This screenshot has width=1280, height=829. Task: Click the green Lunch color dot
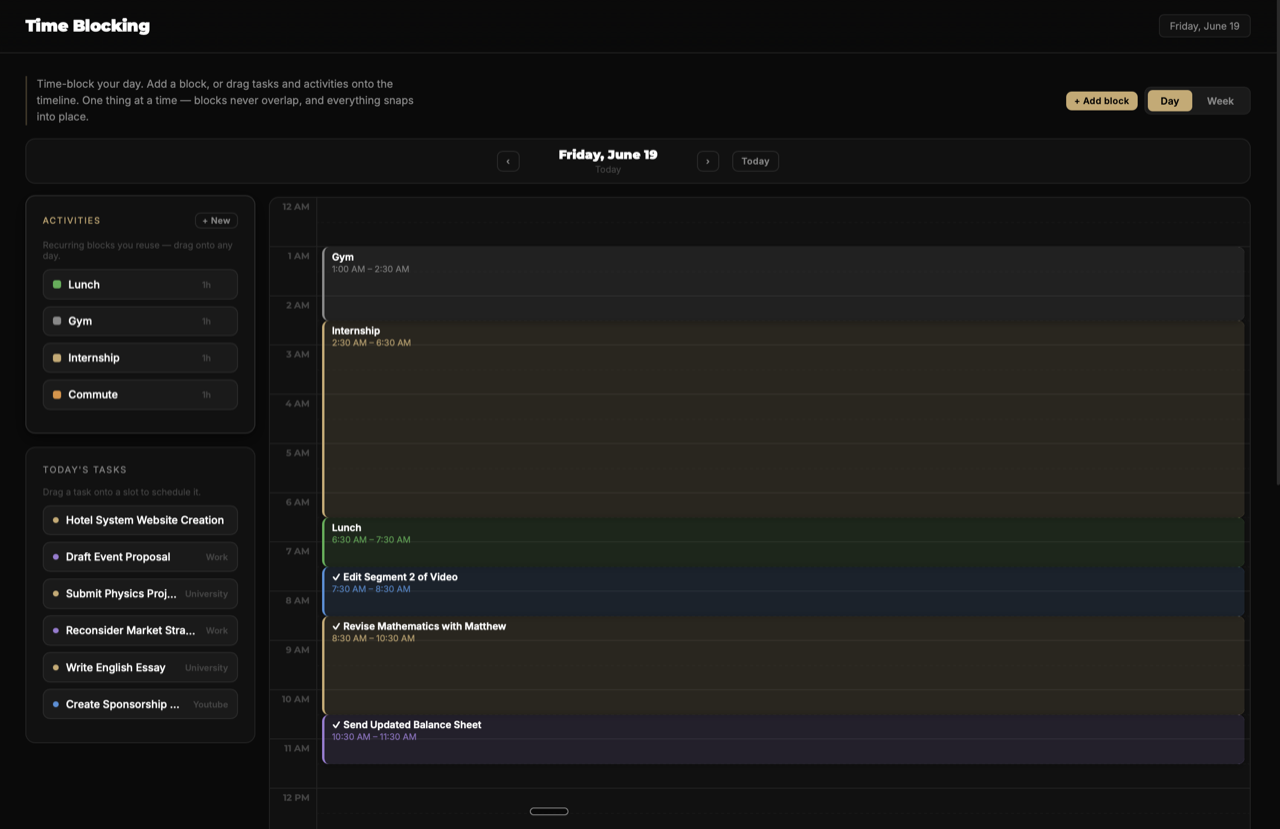click(x=57, y=284)
